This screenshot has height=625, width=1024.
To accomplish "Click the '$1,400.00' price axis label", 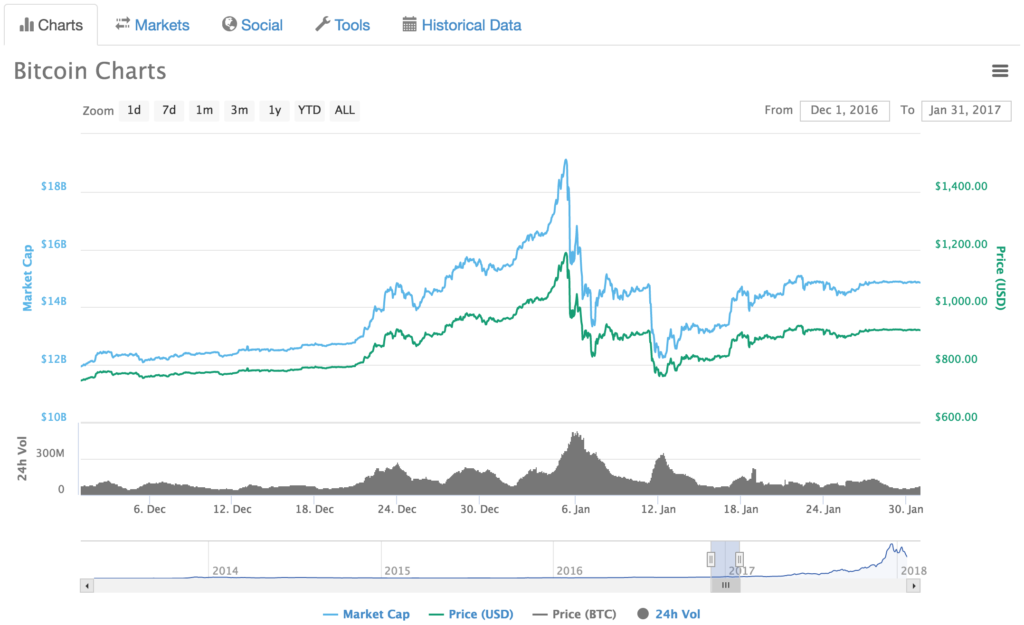I will (x=961, y=186).
